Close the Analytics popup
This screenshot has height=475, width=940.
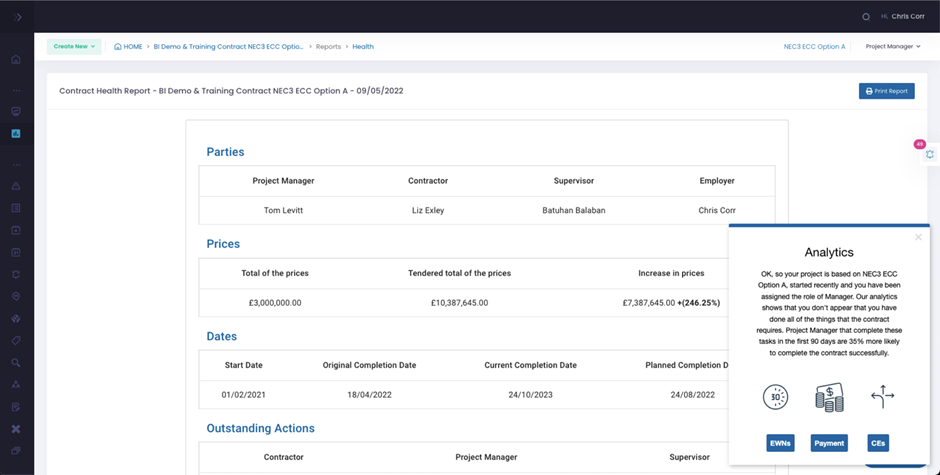coord(918,238)
